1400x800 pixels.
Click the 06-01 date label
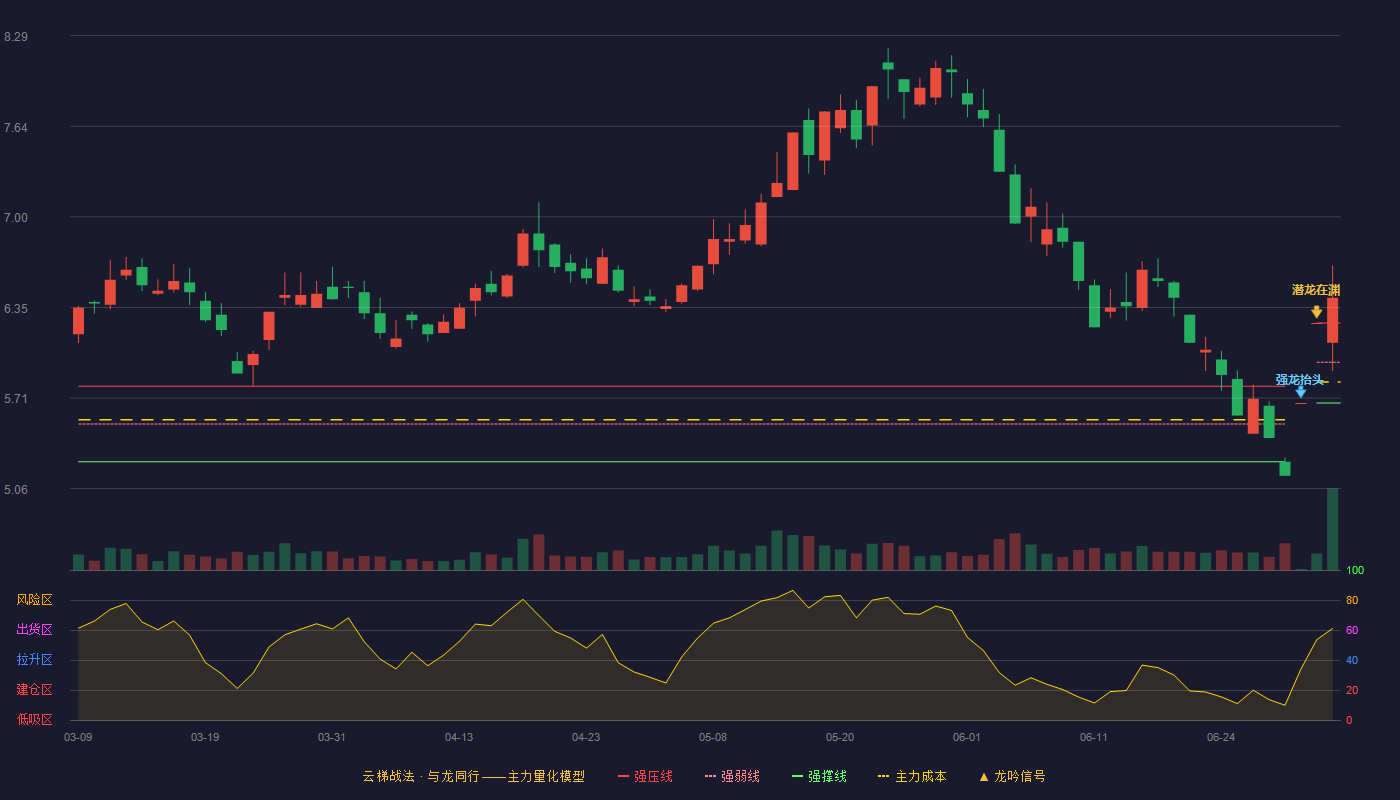pyautogui.click(x=967, y=737)
